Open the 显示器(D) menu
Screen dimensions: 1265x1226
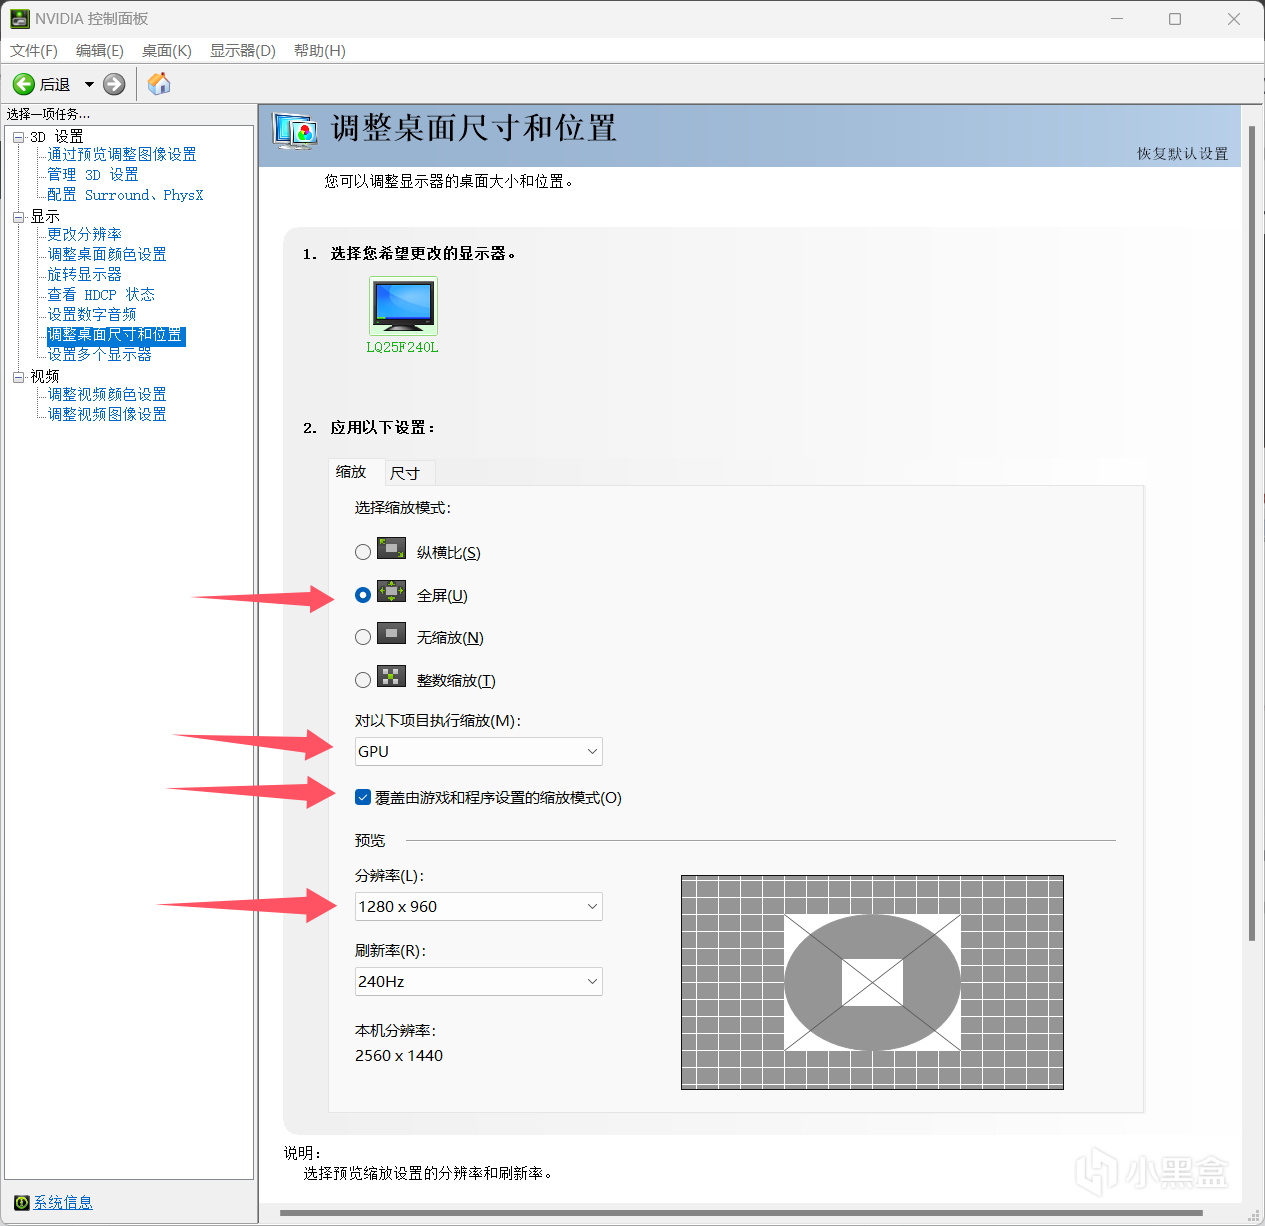(243, 51)
